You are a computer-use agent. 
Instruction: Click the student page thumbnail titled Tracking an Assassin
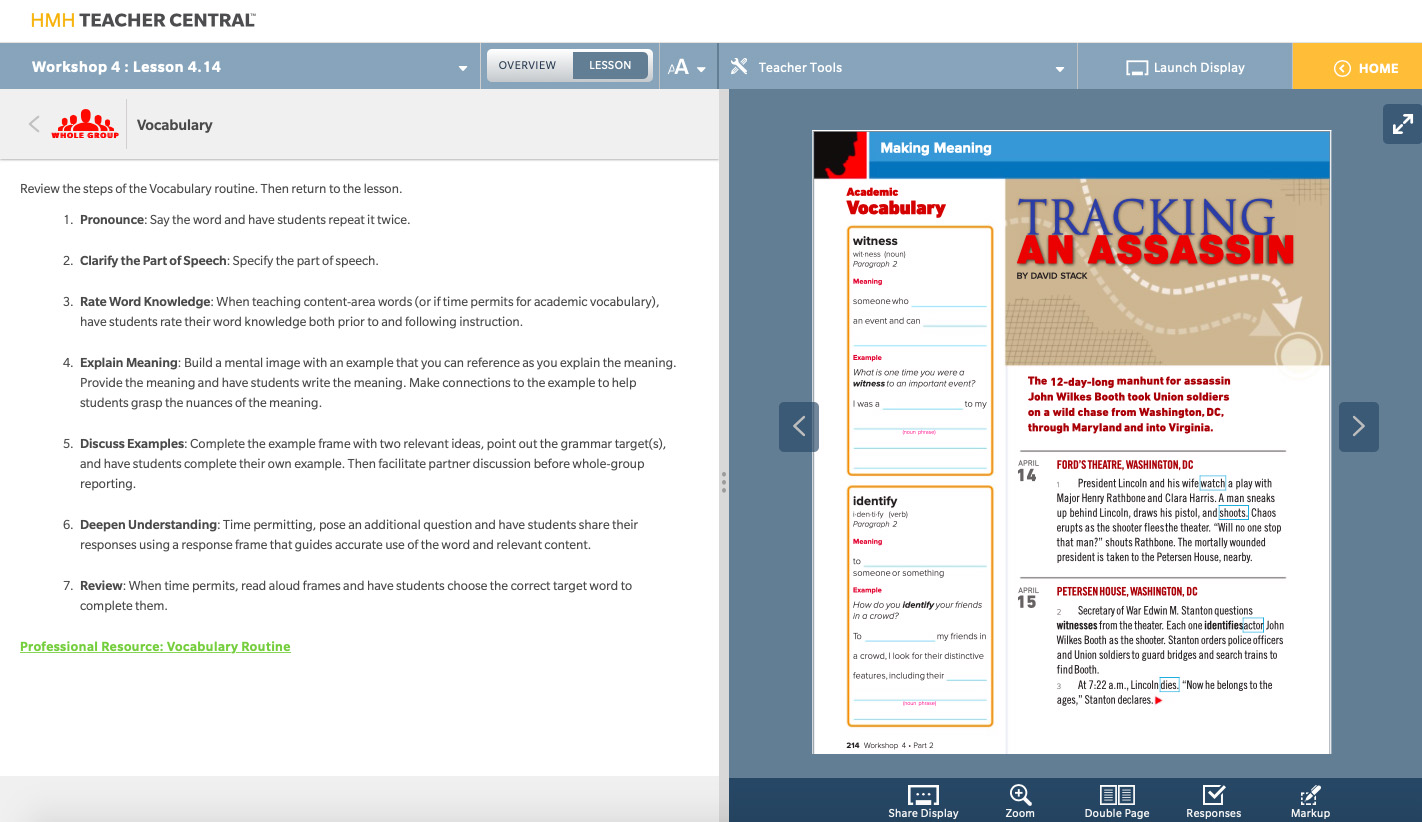click(x=1071, y=442)
